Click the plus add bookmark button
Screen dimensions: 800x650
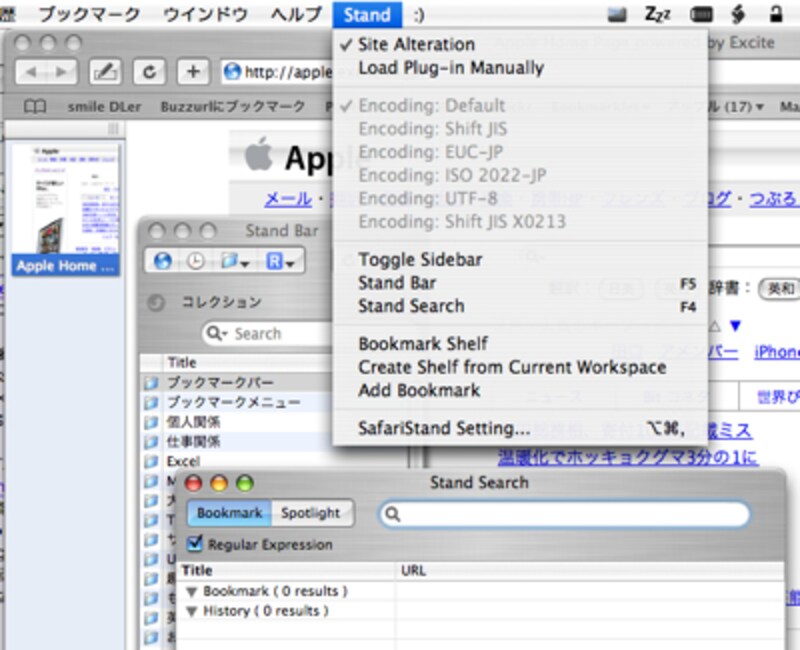pos(193,71)
